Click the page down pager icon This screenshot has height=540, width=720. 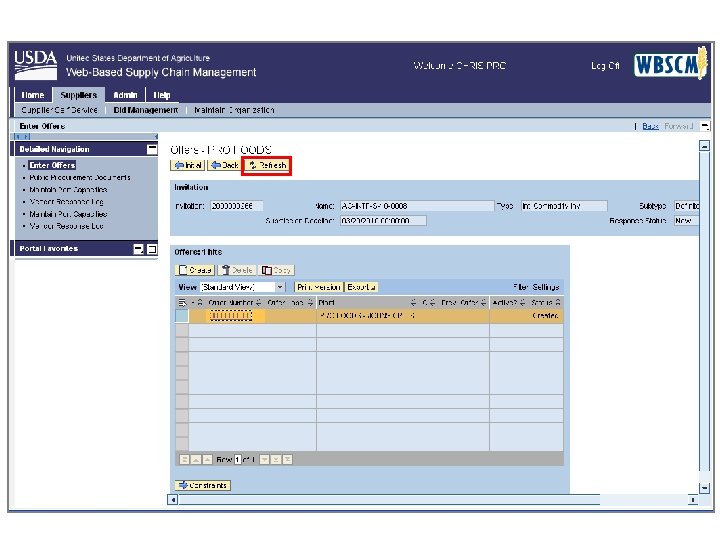coord(276,460)
